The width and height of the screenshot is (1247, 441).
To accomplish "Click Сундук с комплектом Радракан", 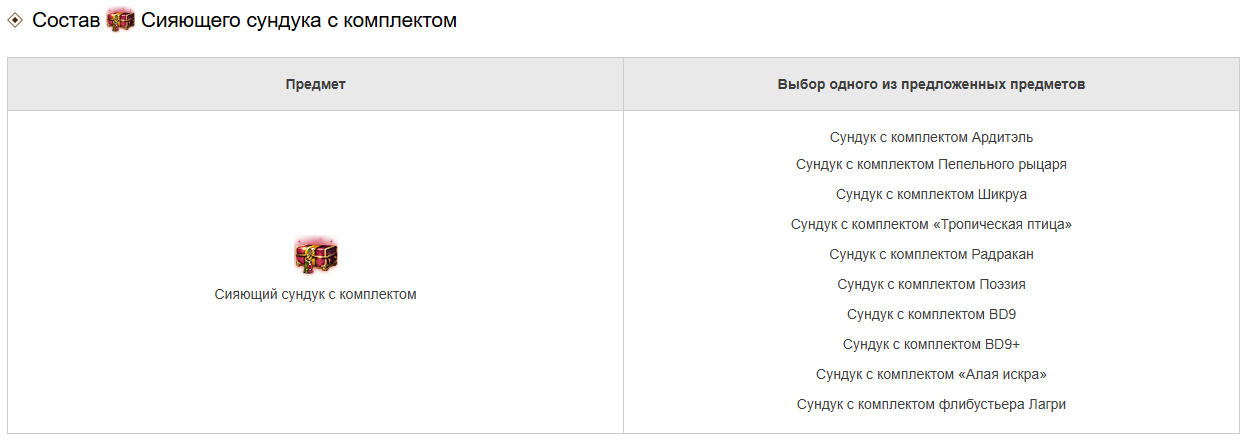I will click(931, 254).
